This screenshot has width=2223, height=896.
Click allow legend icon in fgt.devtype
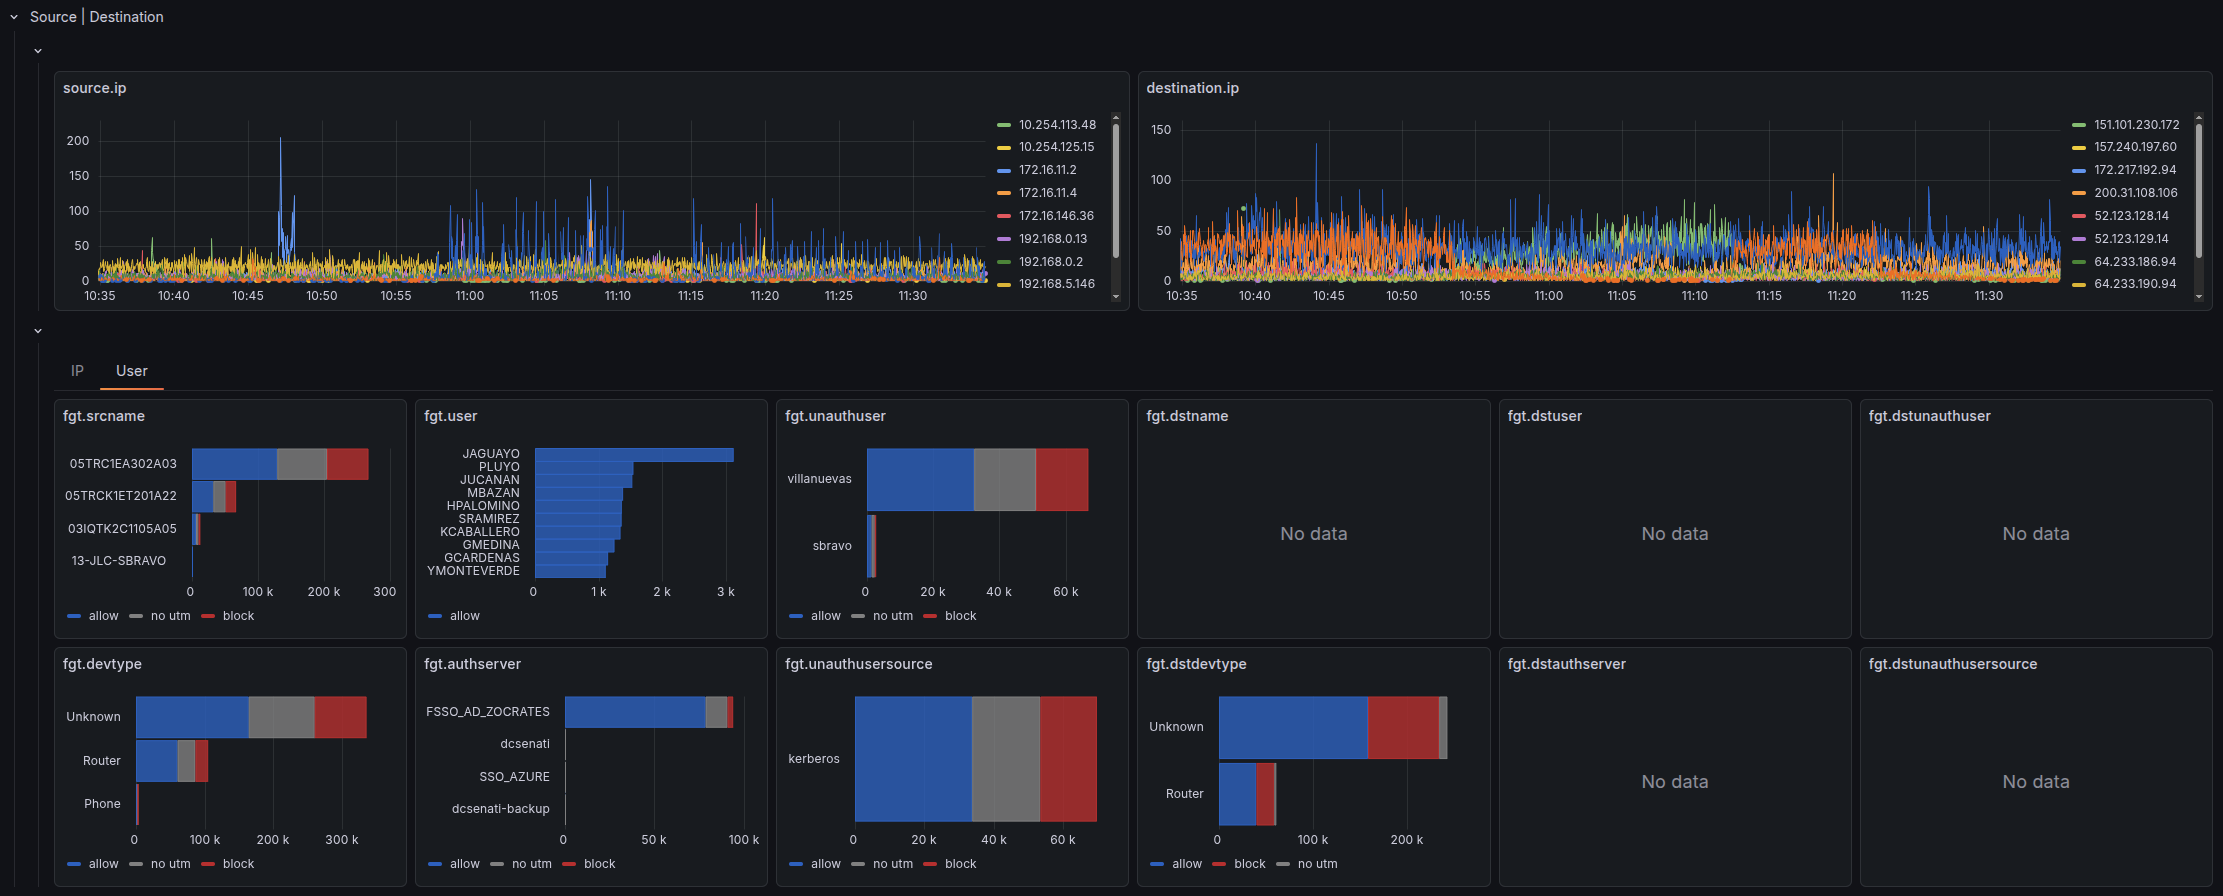(74, 864)
